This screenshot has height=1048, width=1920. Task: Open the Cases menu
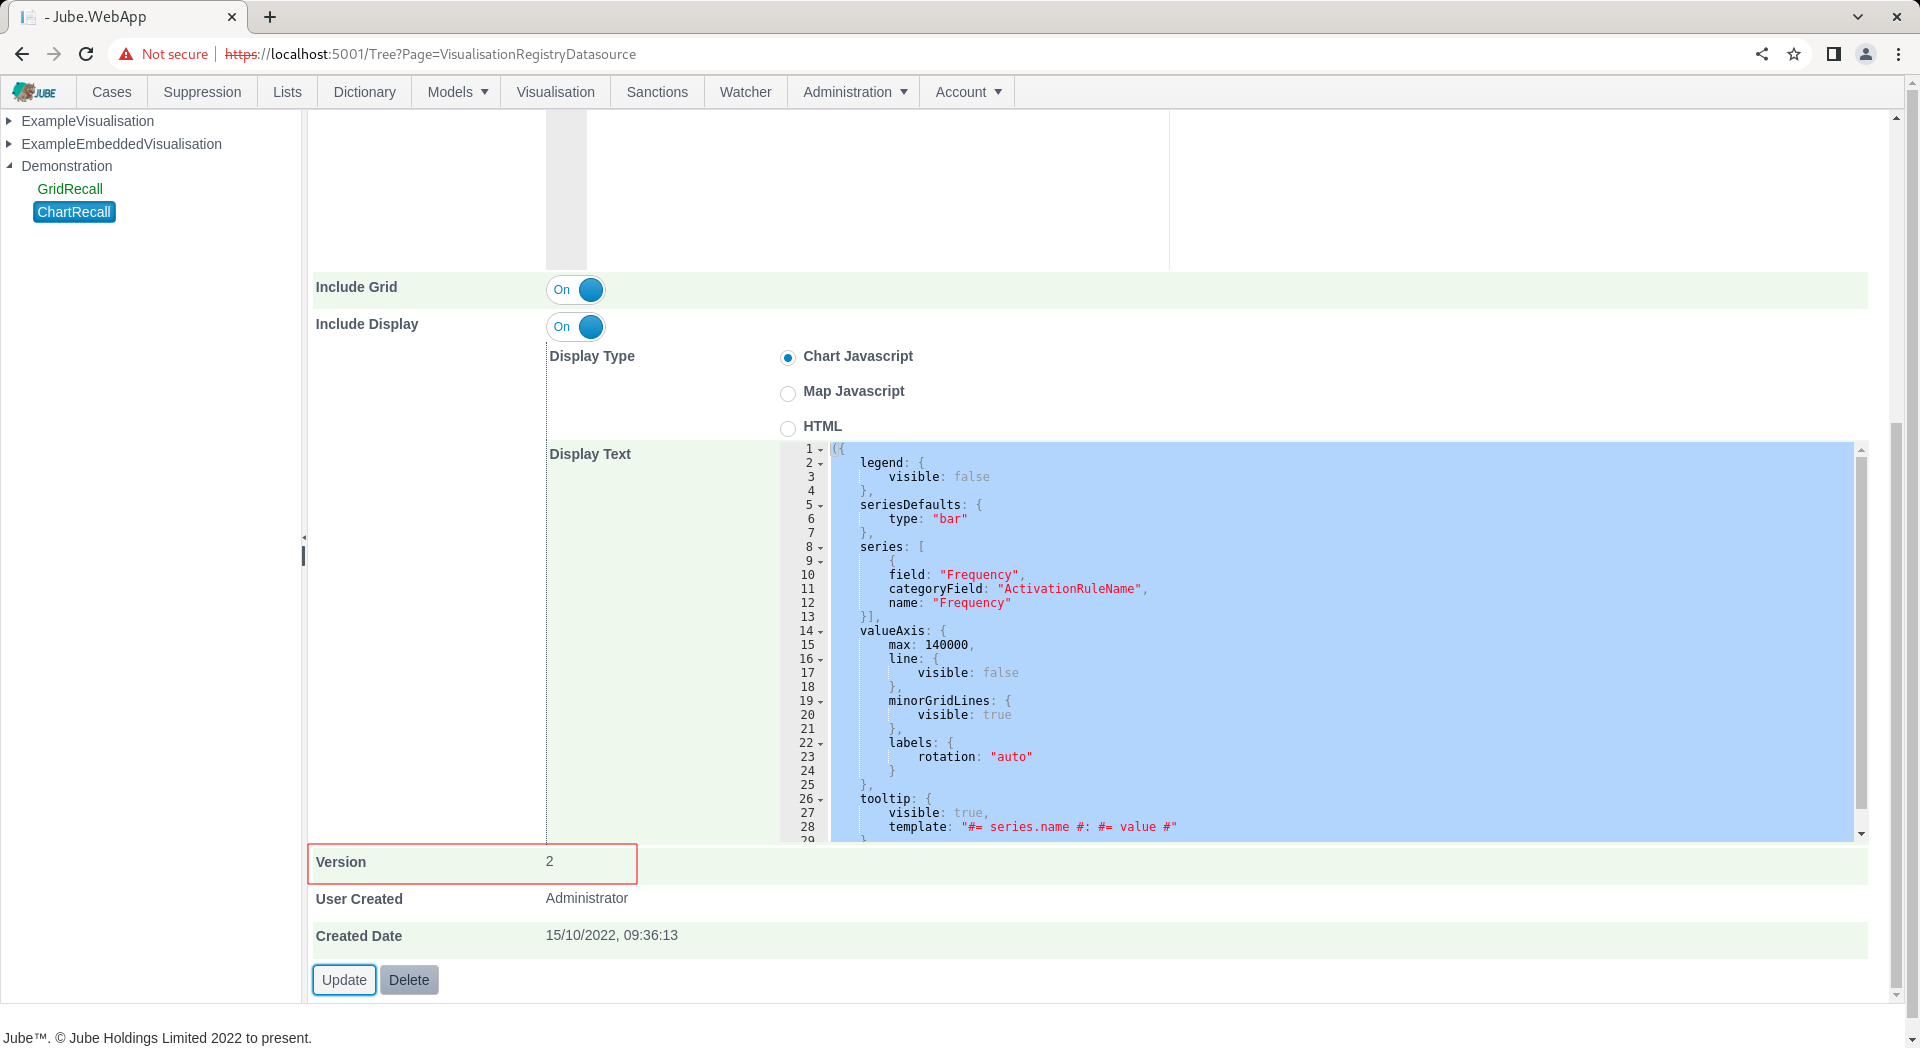[x=112, y=92]
